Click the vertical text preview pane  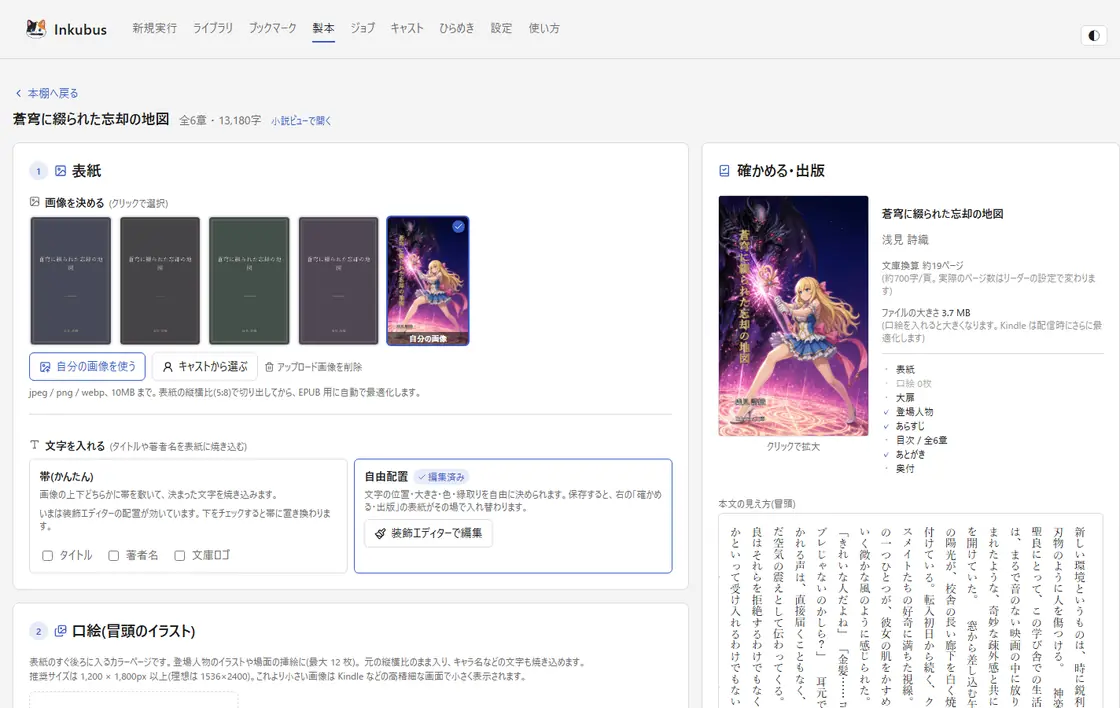(x=911, y=611)
